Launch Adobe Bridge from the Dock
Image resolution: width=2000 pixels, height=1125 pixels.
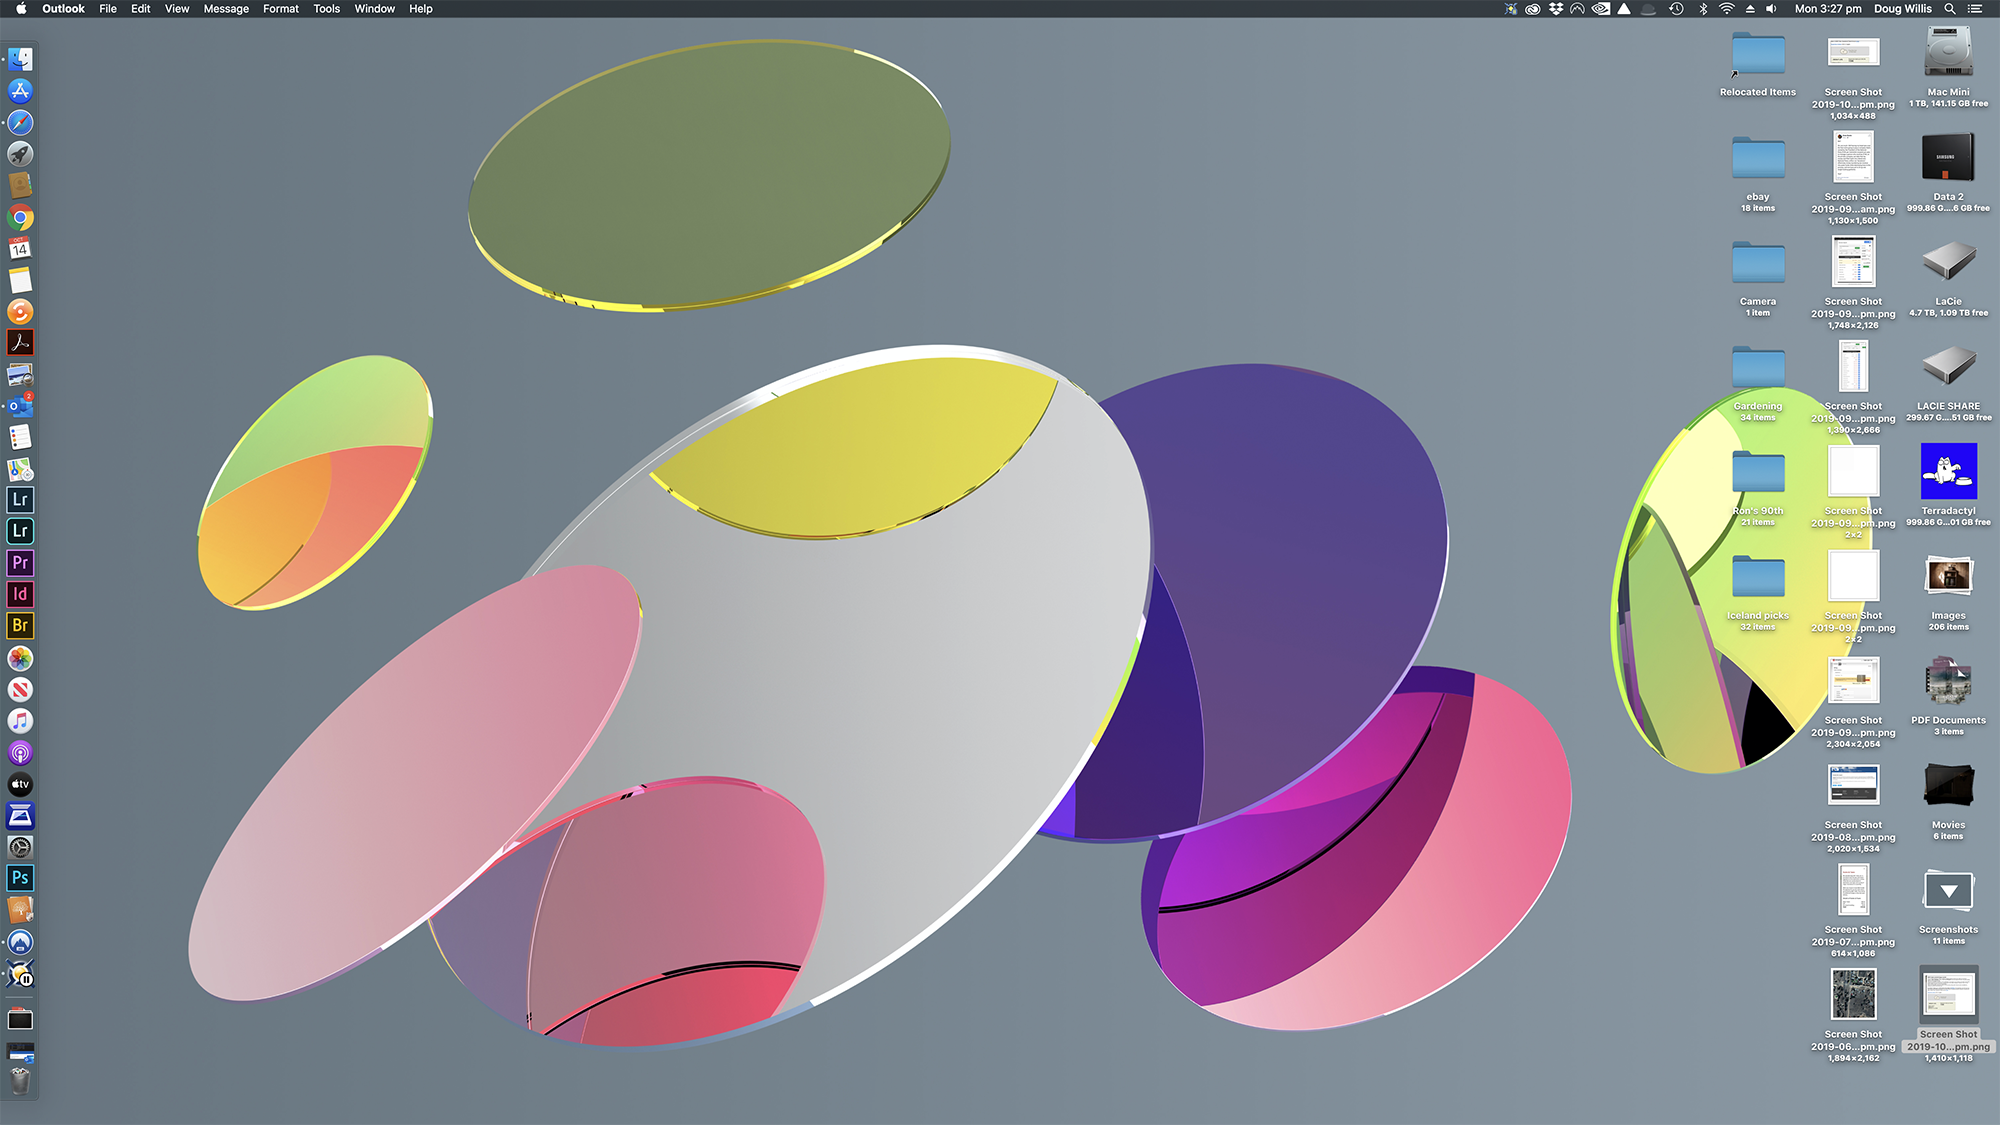coord(20,626)
